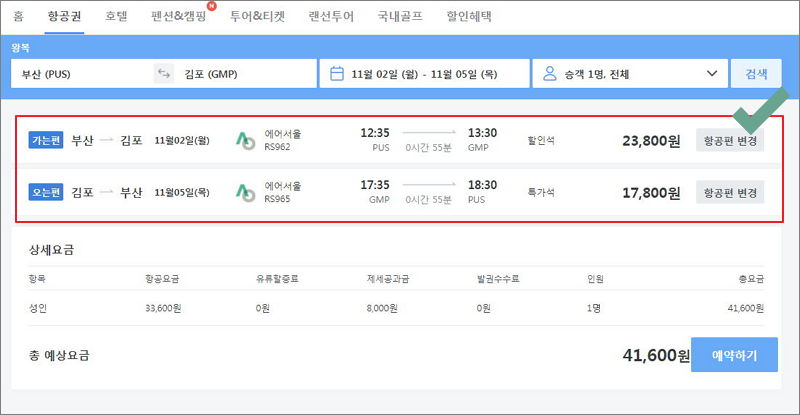Click Air Seoul logo for RS965 flight
The height and width of the screenshot is (415, 800).
[245, 192]
